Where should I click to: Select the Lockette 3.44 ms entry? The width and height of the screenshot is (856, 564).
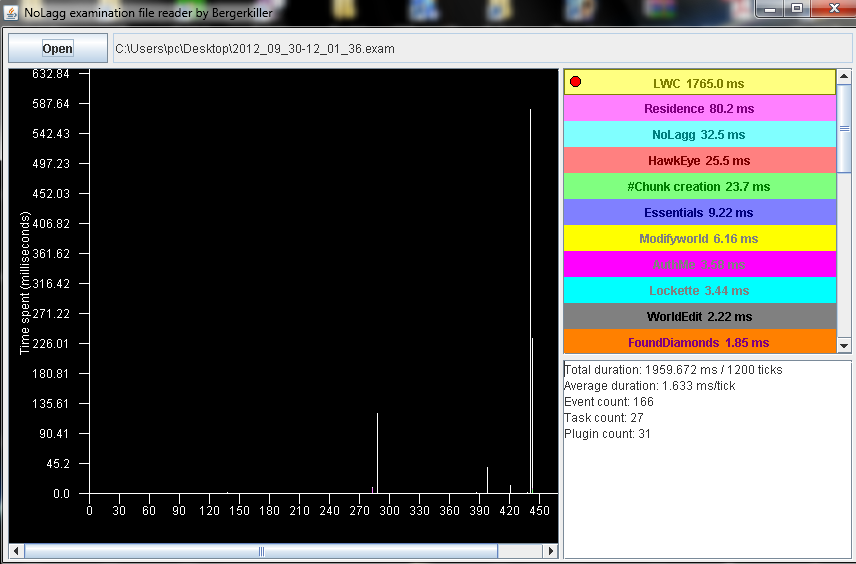(x=699, y=290)
